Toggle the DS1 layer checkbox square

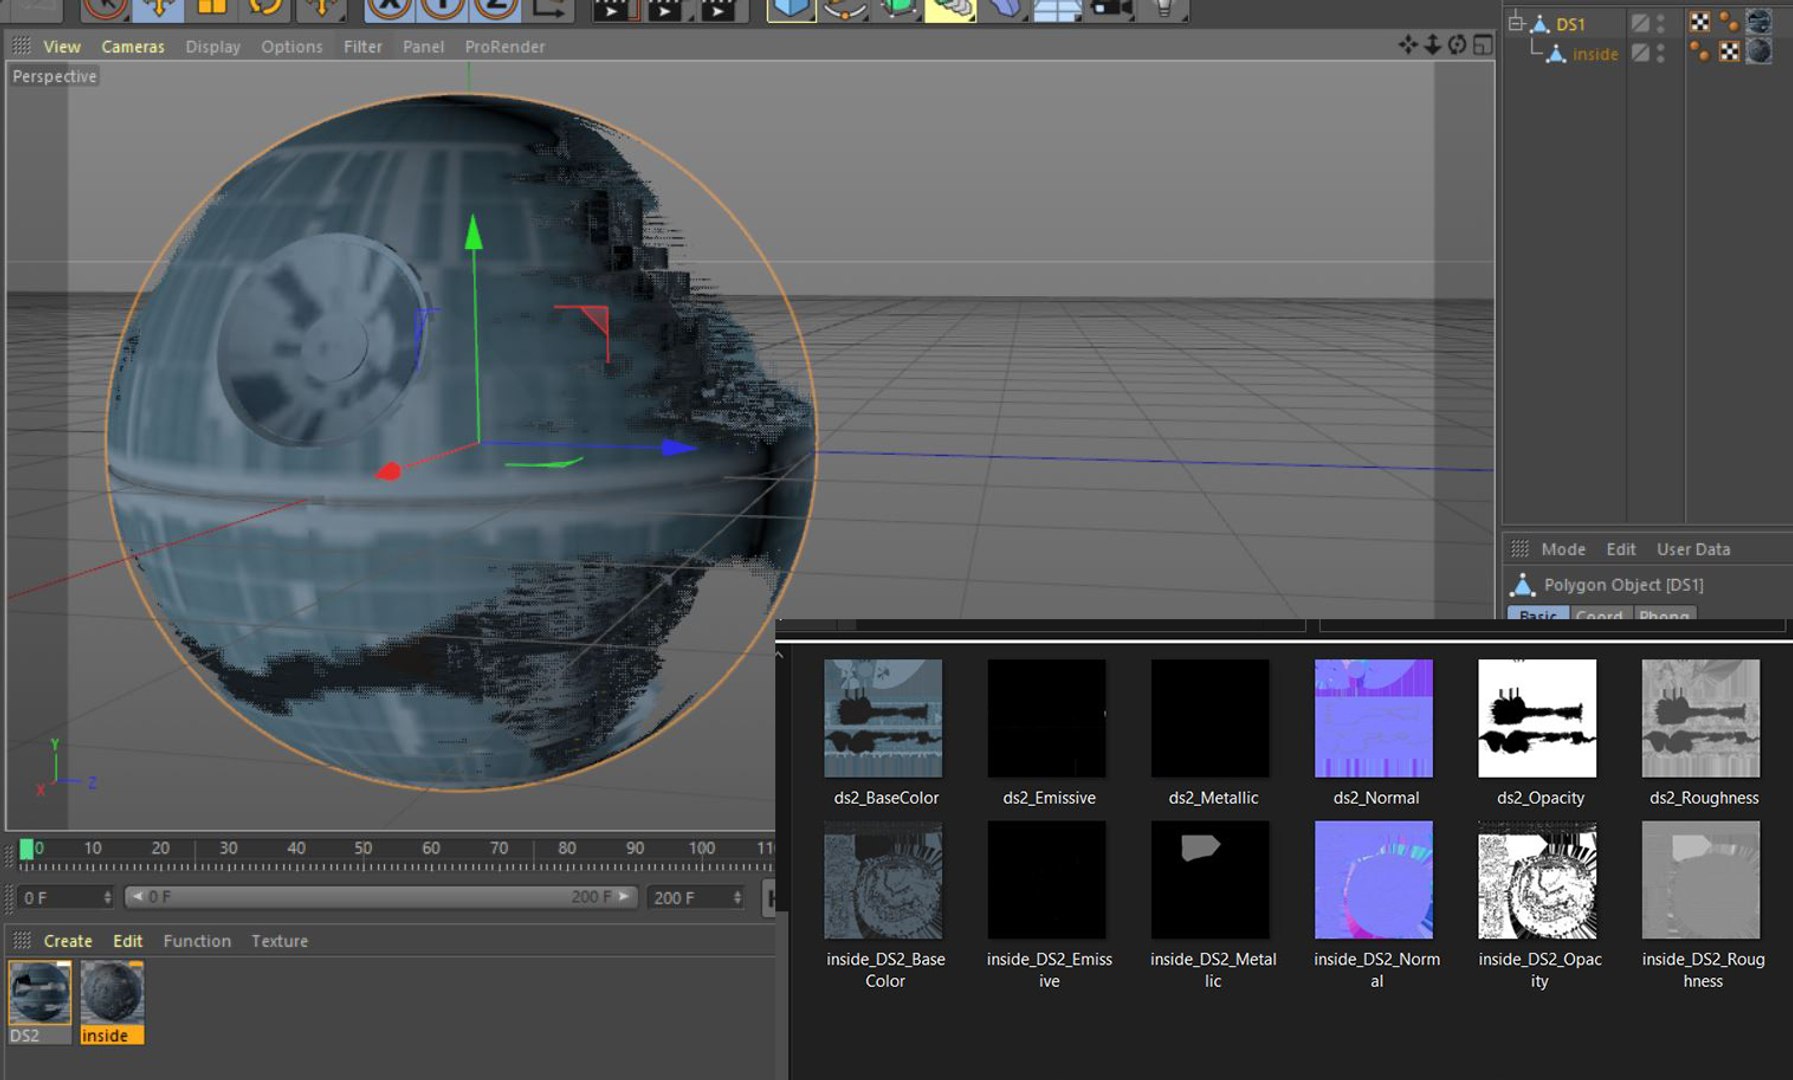1640,23
